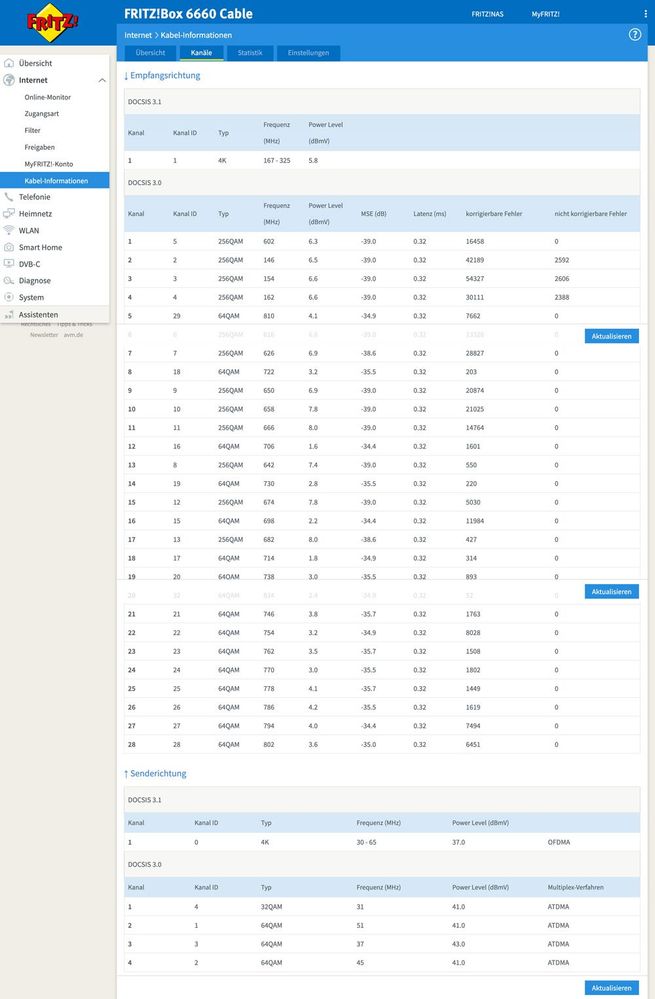The width and height of the screenshot is (655, 999).
Task: Open Zugangsart submenu item
Action: point(42,113)
